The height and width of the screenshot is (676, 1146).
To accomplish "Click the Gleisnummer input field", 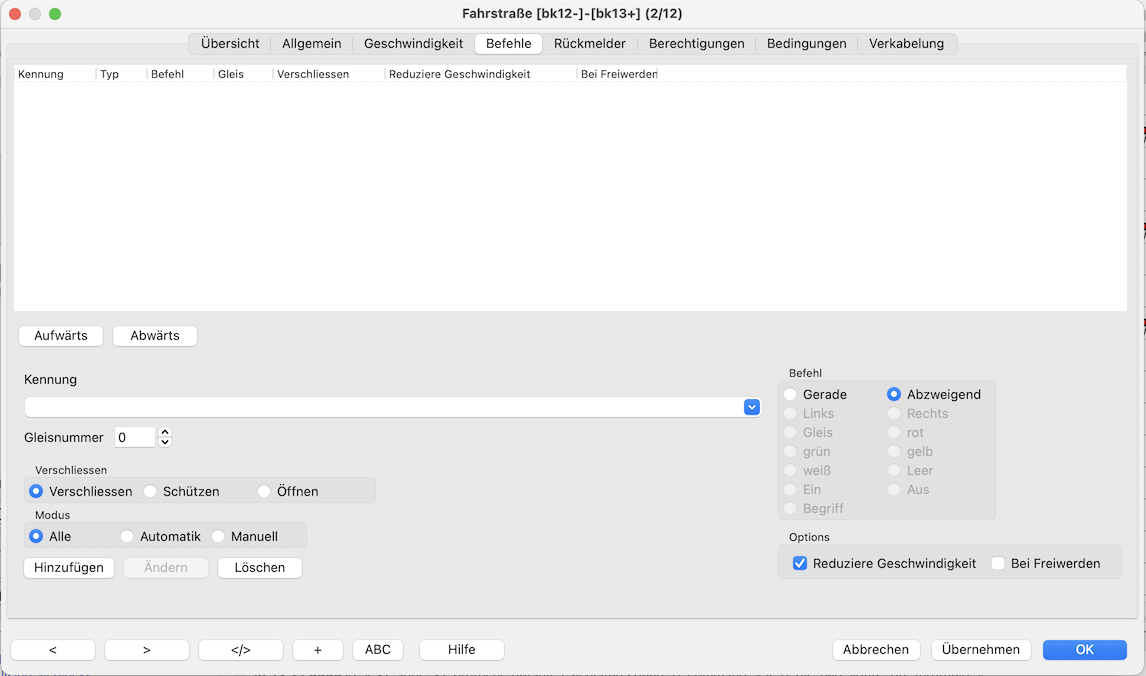I will point(135,437).
